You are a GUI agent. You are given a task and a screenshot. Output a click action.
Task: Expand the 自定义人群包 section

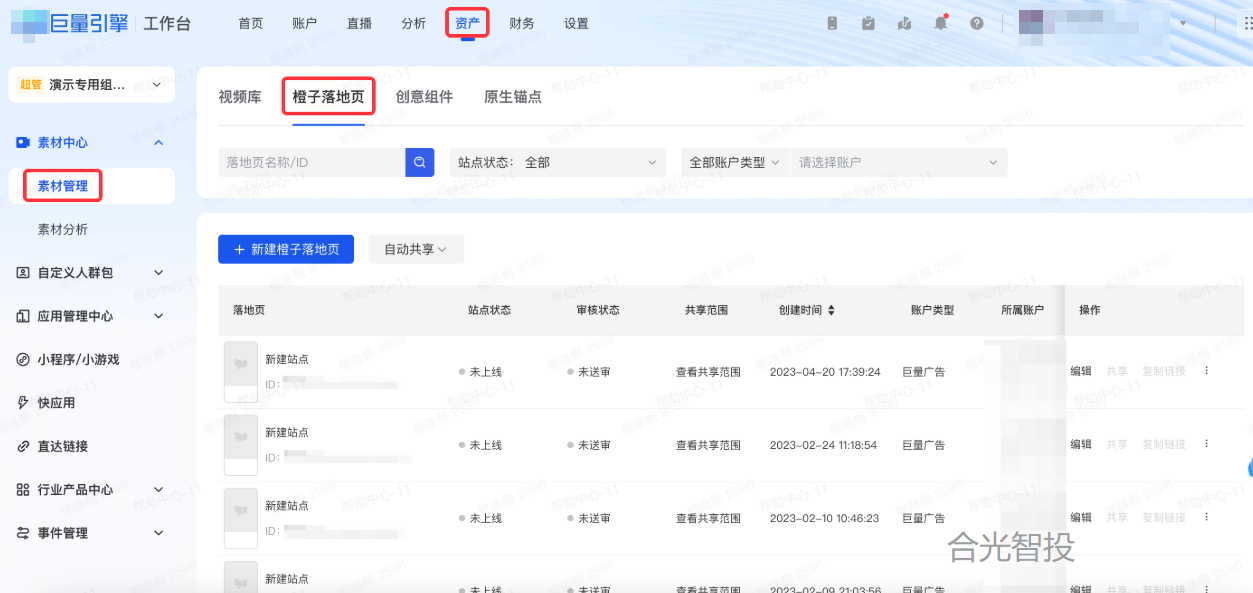[158, 272]
